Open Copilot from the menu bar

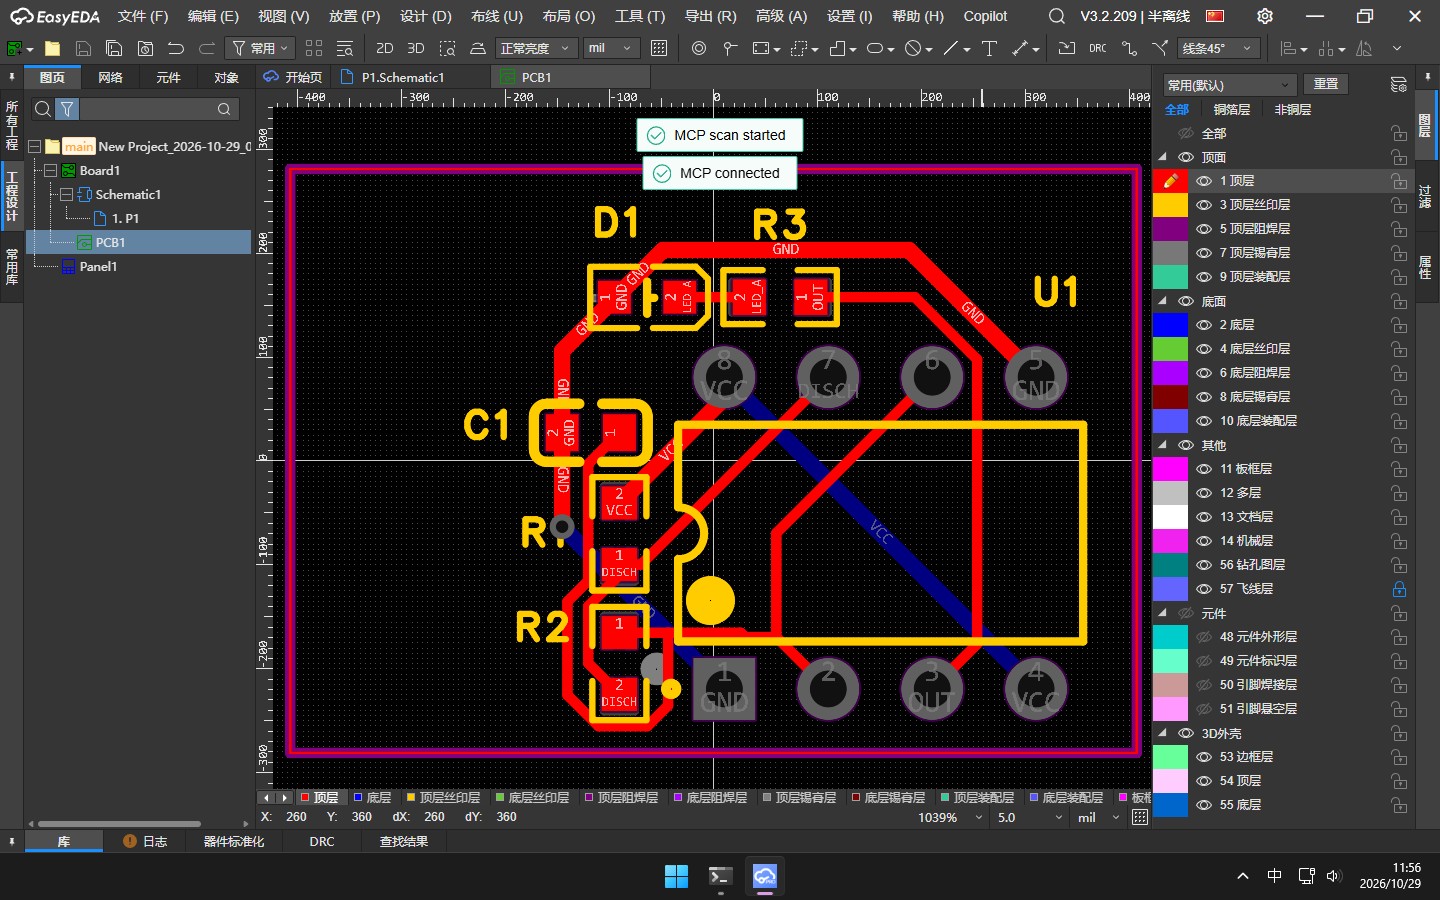(x=985, y=16)
